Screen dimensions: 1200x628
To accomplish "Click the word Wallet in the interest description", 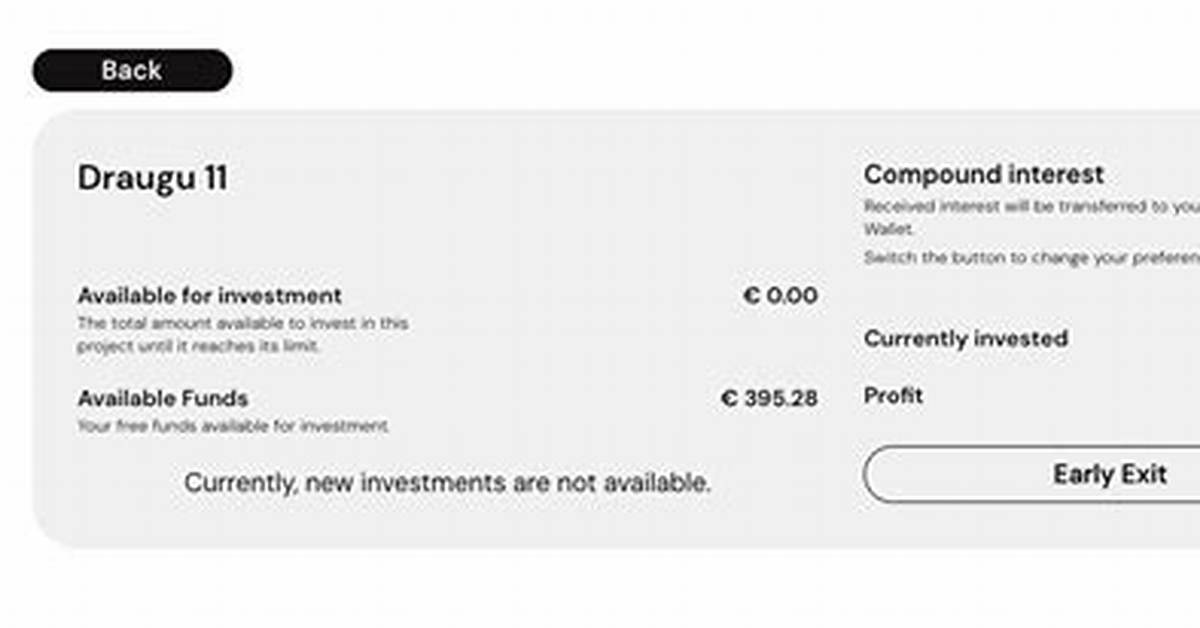I will (888, 230).
